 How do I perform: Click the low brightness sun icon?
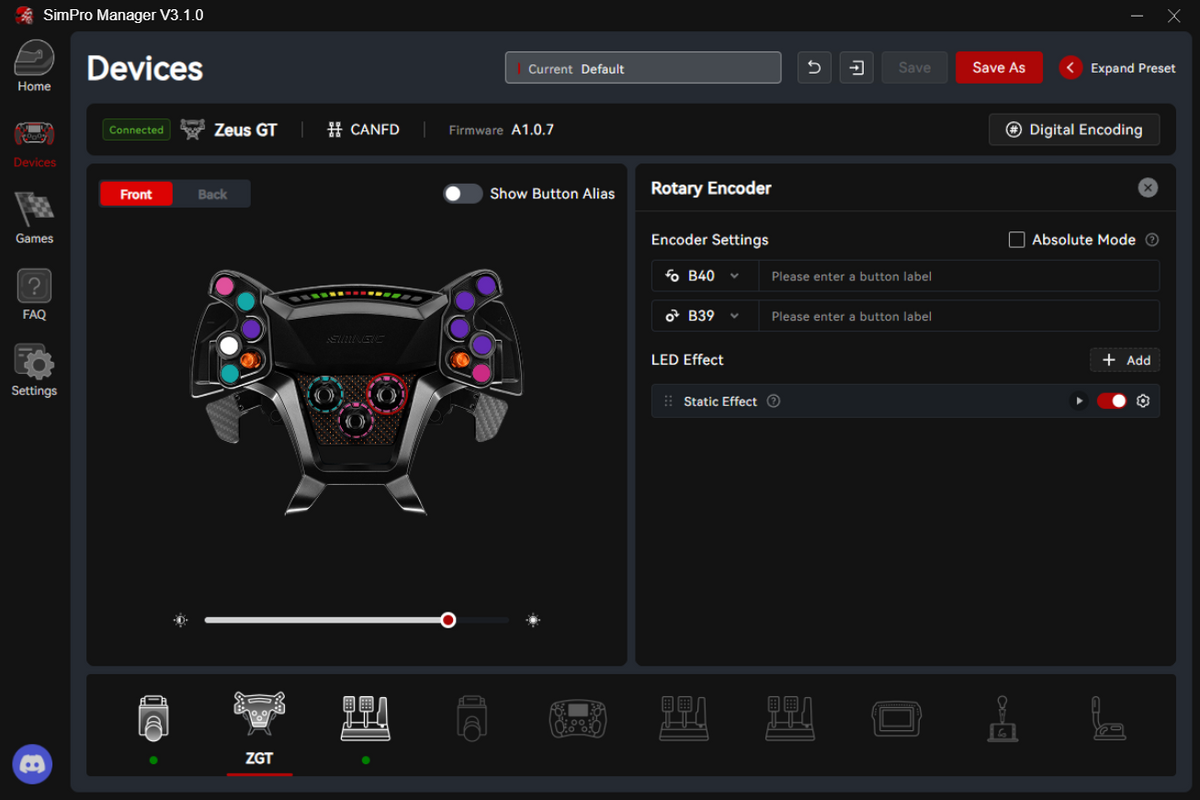(180, 620)
